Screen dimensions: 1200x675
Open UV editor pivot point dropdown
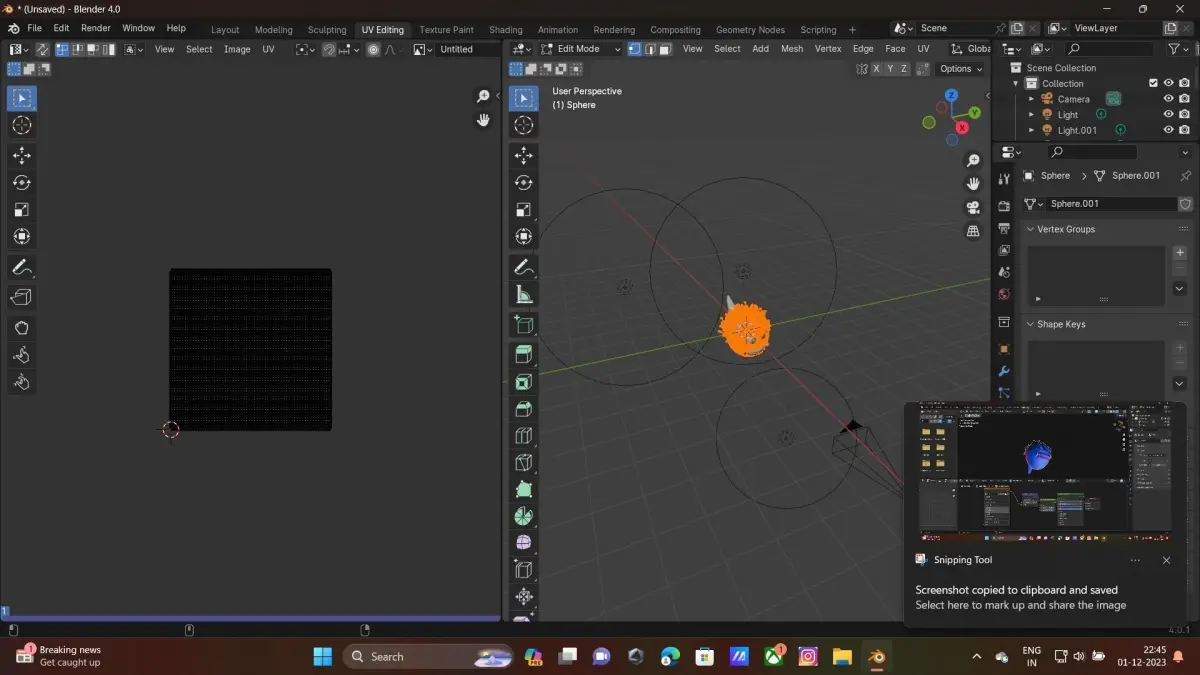tap(305, 49)
